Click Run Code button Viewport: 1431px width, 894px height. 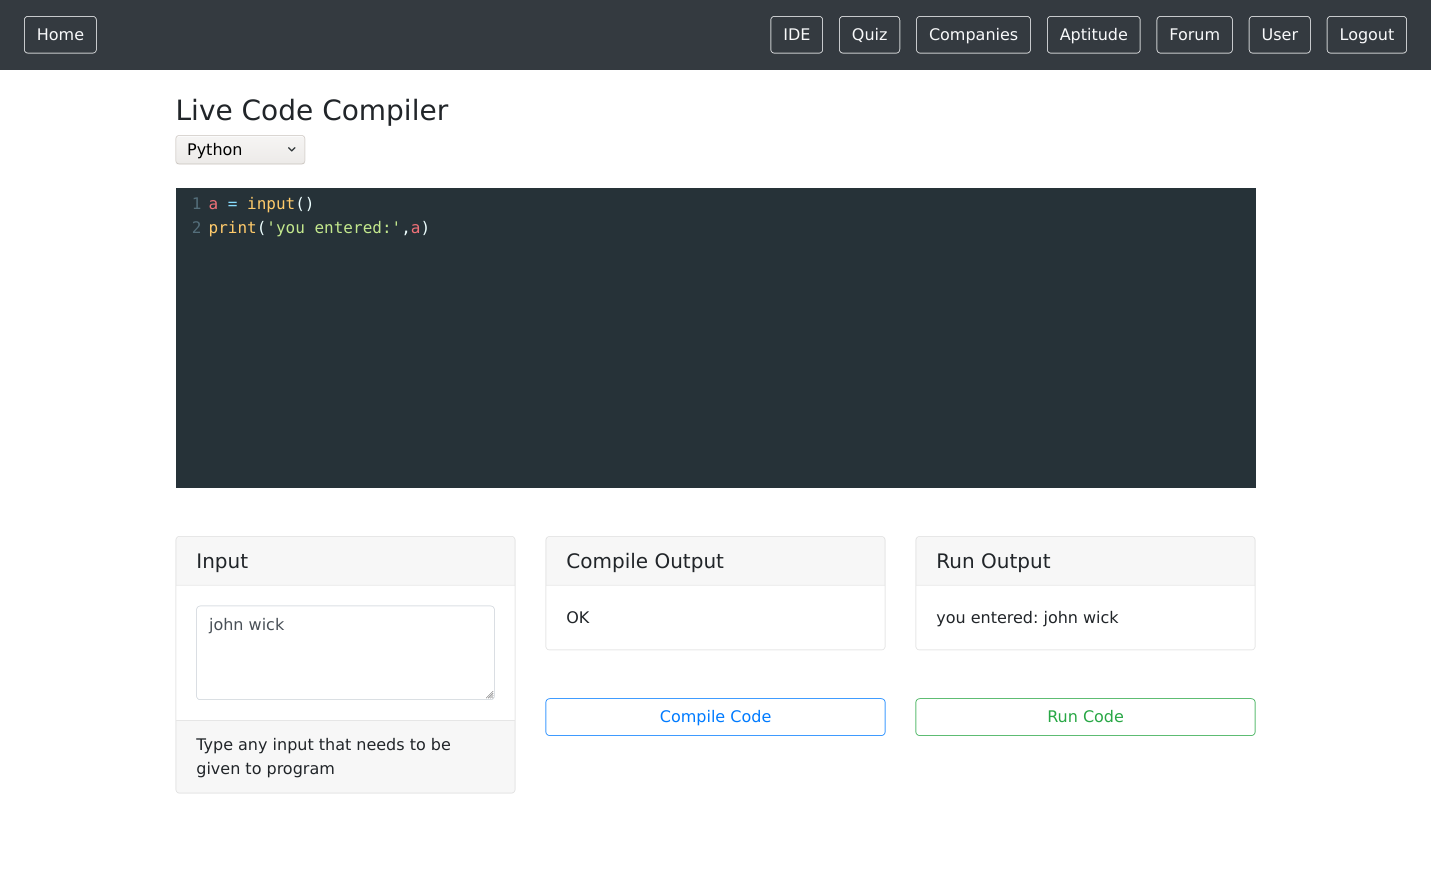(x=1085, y=717)
